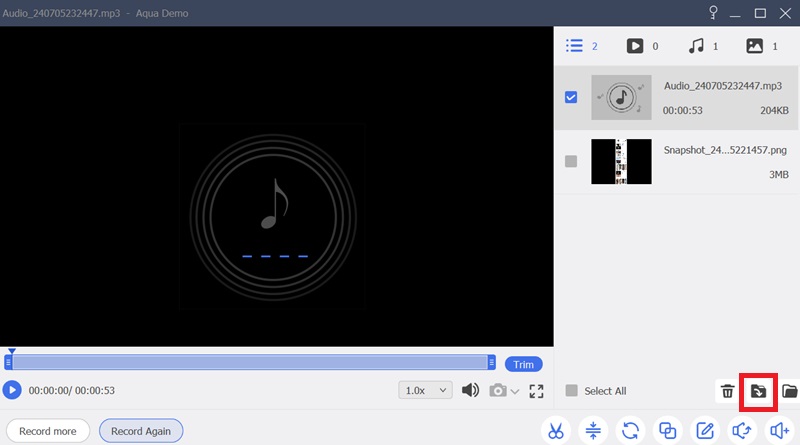The image size is (800, 445).
Task: Click the 00:00:00/ 00:00:53 time display
Action: point(71,390)
